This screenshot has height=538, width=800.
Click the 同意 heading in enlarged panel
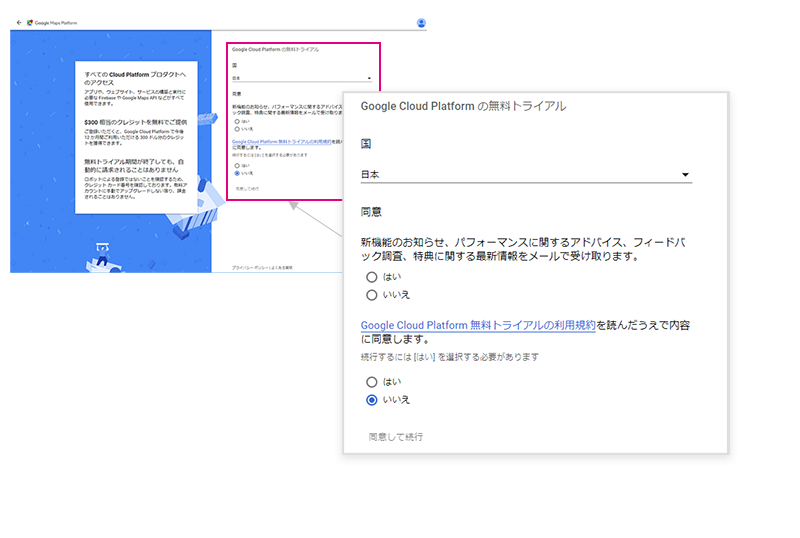(371, 212)
